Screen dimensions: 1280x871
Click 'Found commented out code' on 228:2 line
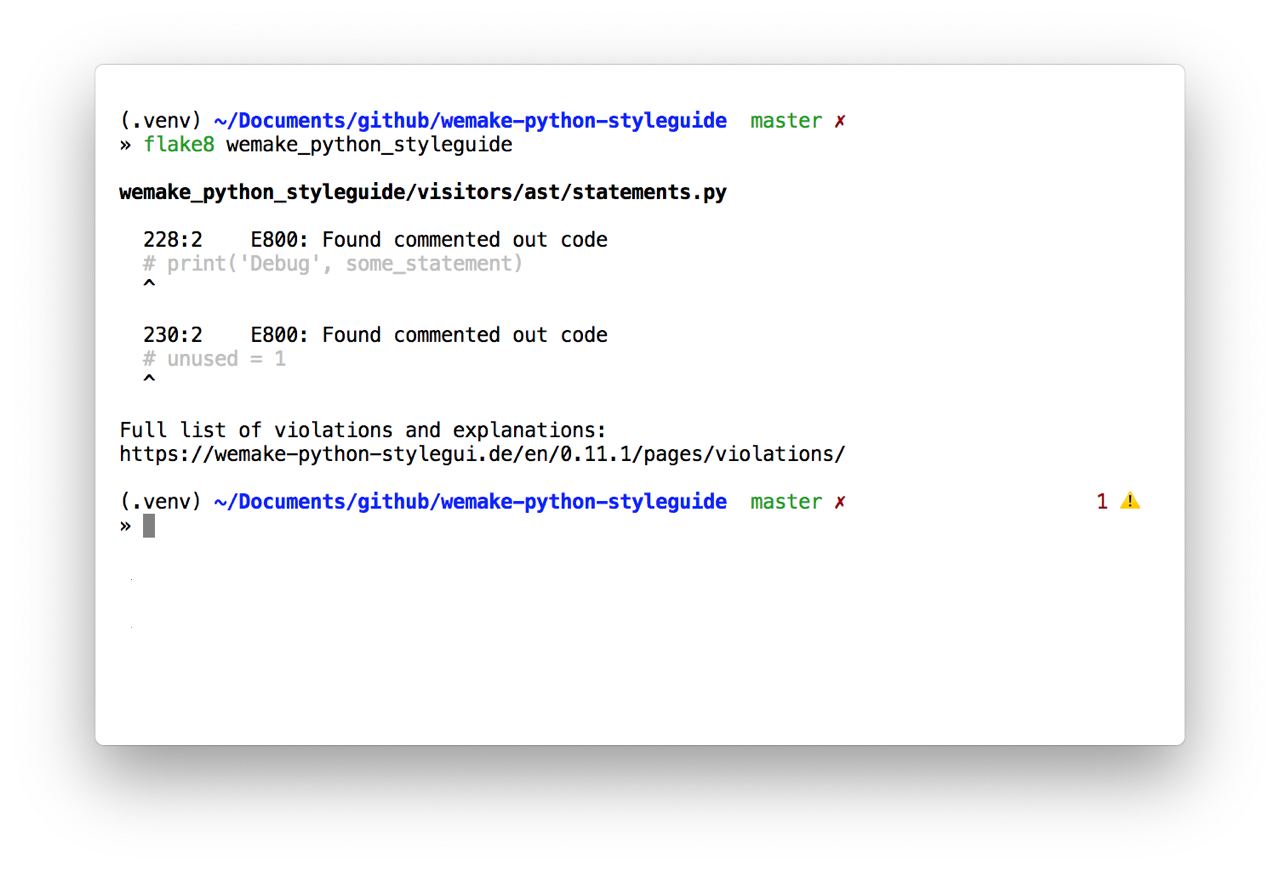click(x=465, y=240)
